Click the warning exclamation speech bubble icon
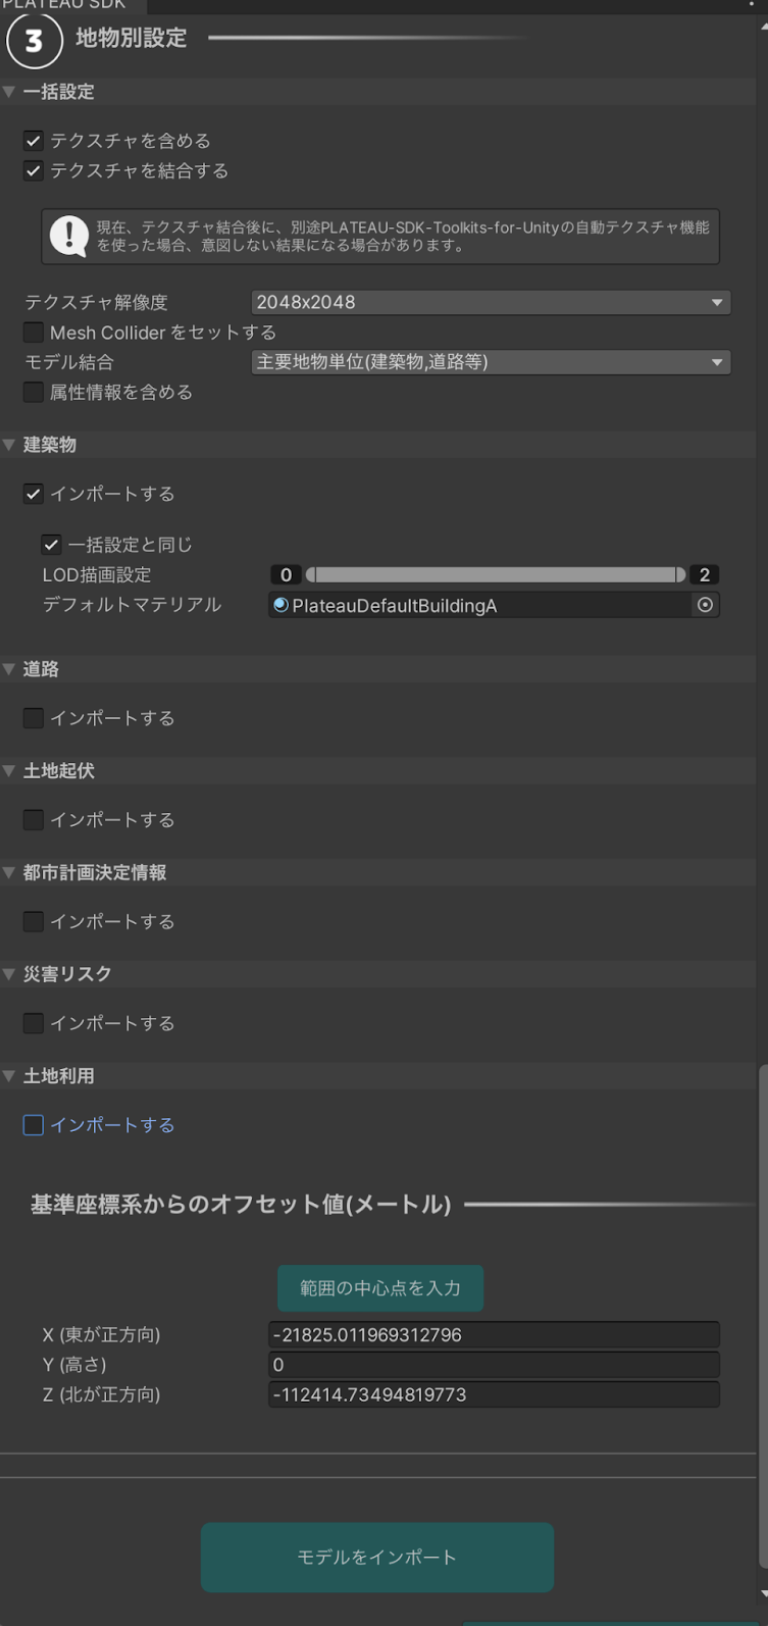The image size is (768, 1626). [69, 237]
